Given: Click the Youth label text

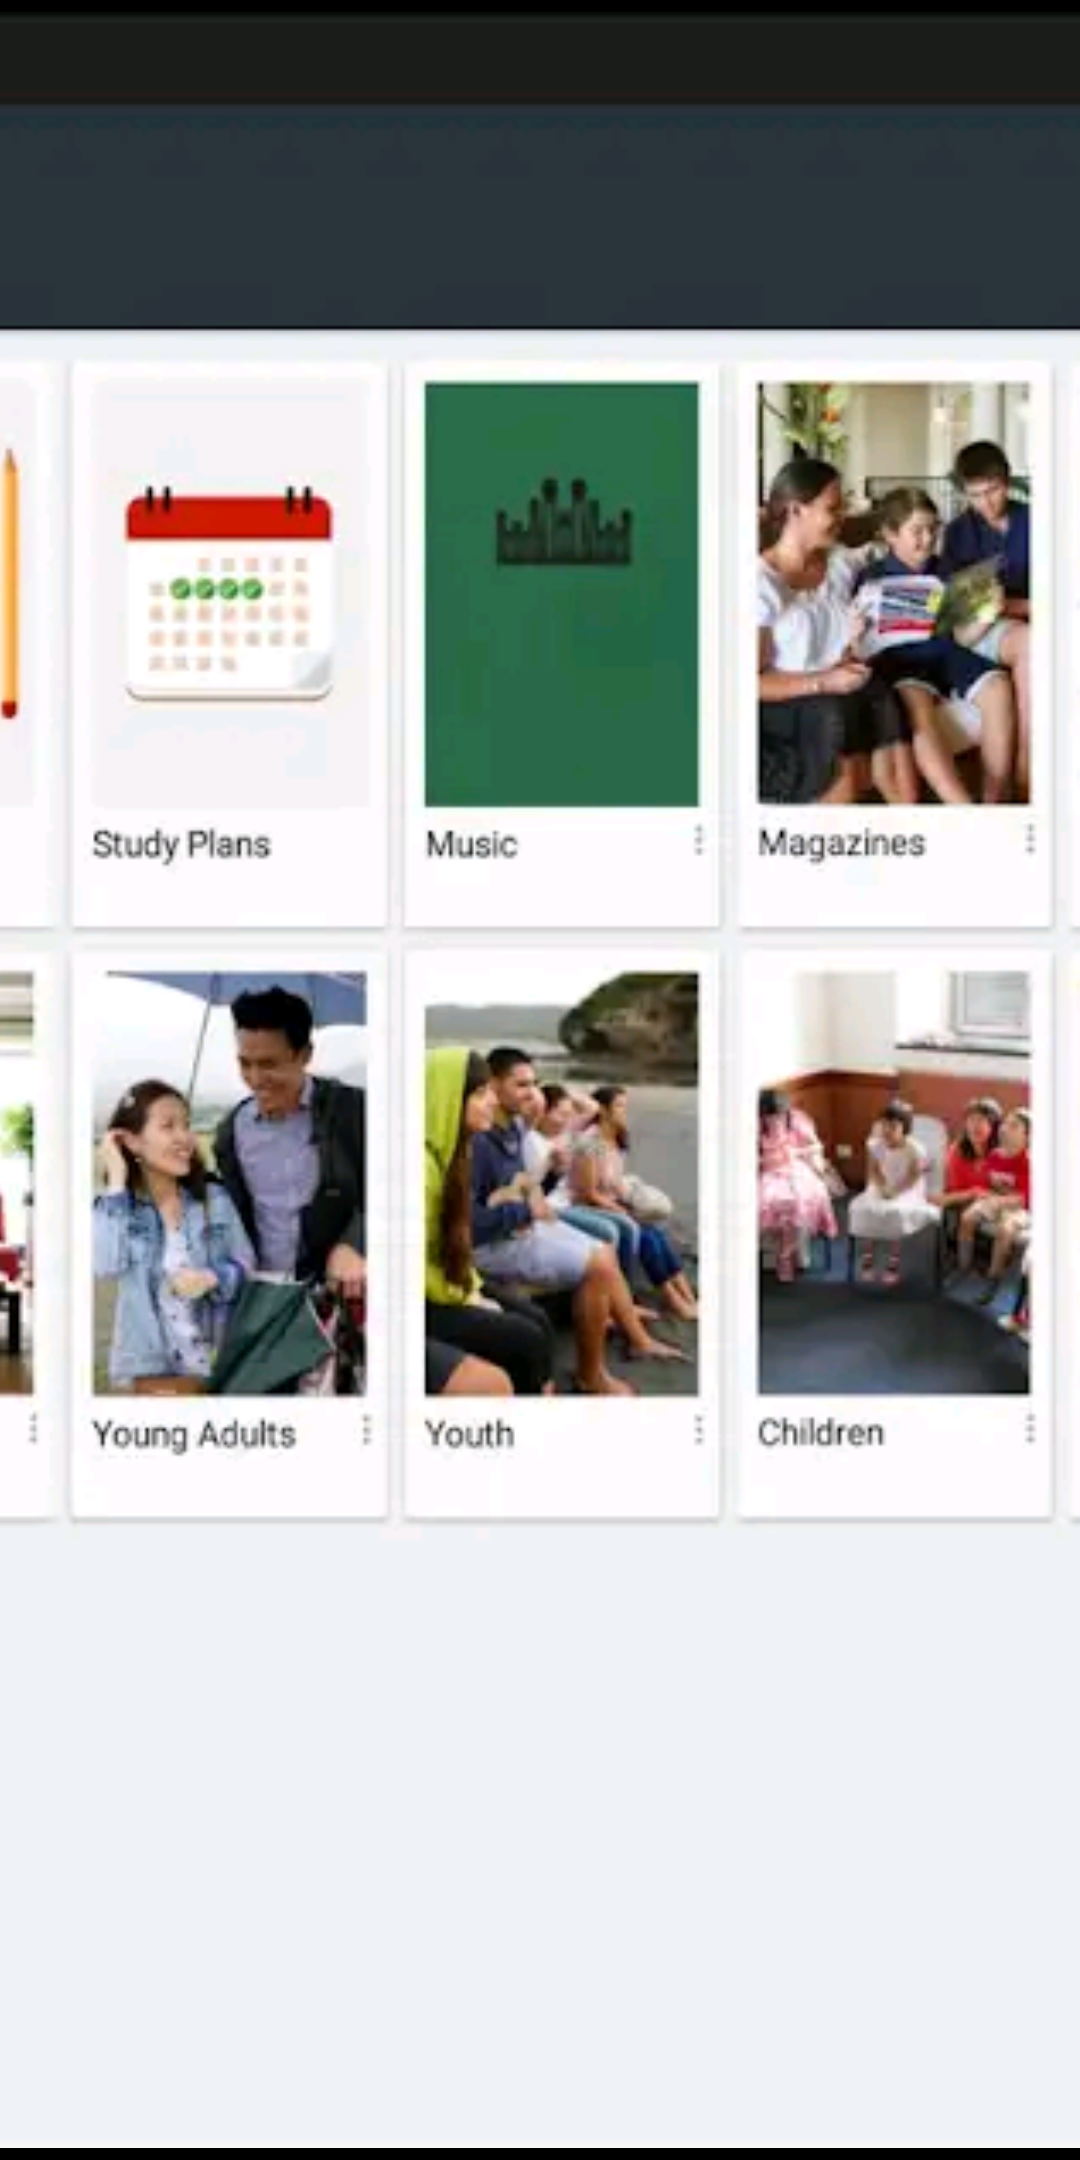Looking at the screenshot, I should click(469, 1434).
